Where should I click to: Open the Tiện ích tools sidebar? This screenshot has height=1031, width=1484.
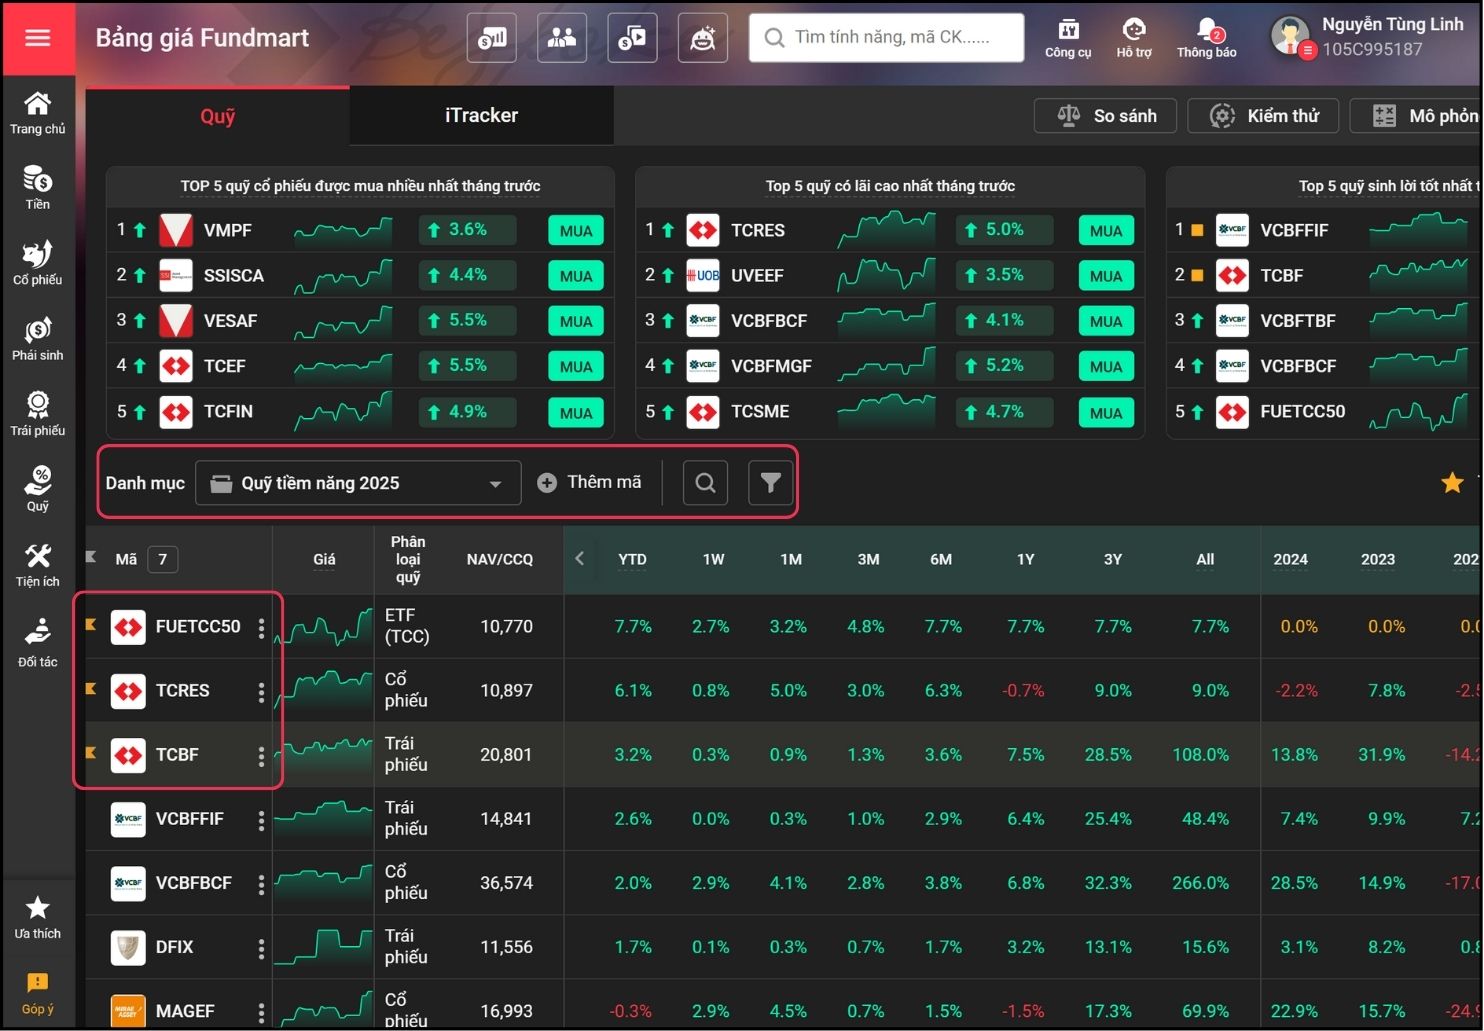(x=38, y=565)
